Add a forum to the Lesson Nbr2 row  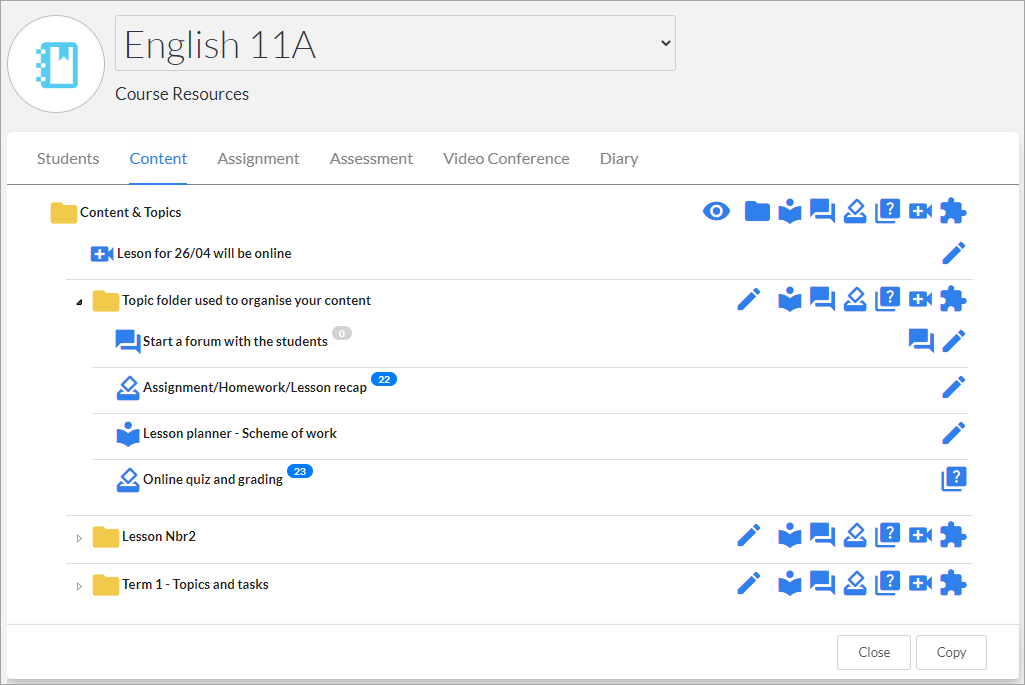(822, 535)
